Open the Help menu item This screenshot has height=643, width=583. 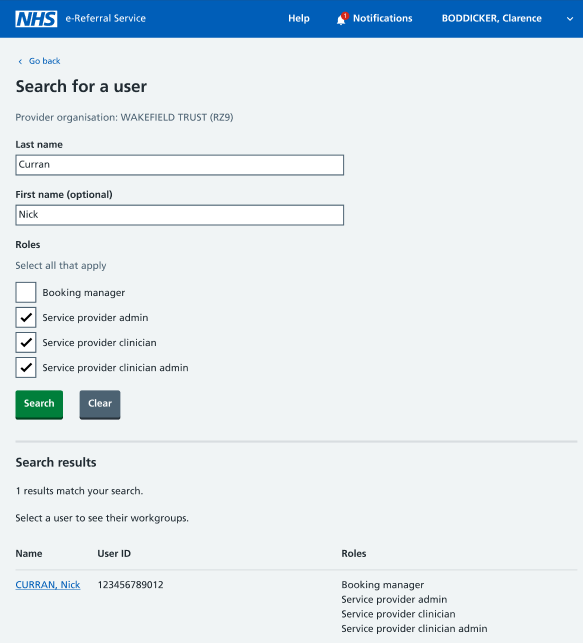tap(298, 18)
